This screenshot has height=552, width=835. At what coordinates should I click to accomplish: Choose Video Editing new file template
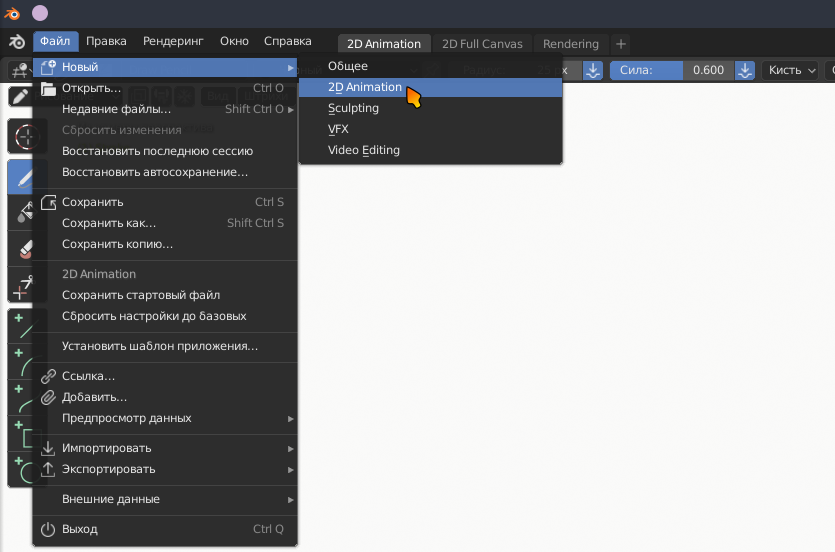click(x=430, y=150)
